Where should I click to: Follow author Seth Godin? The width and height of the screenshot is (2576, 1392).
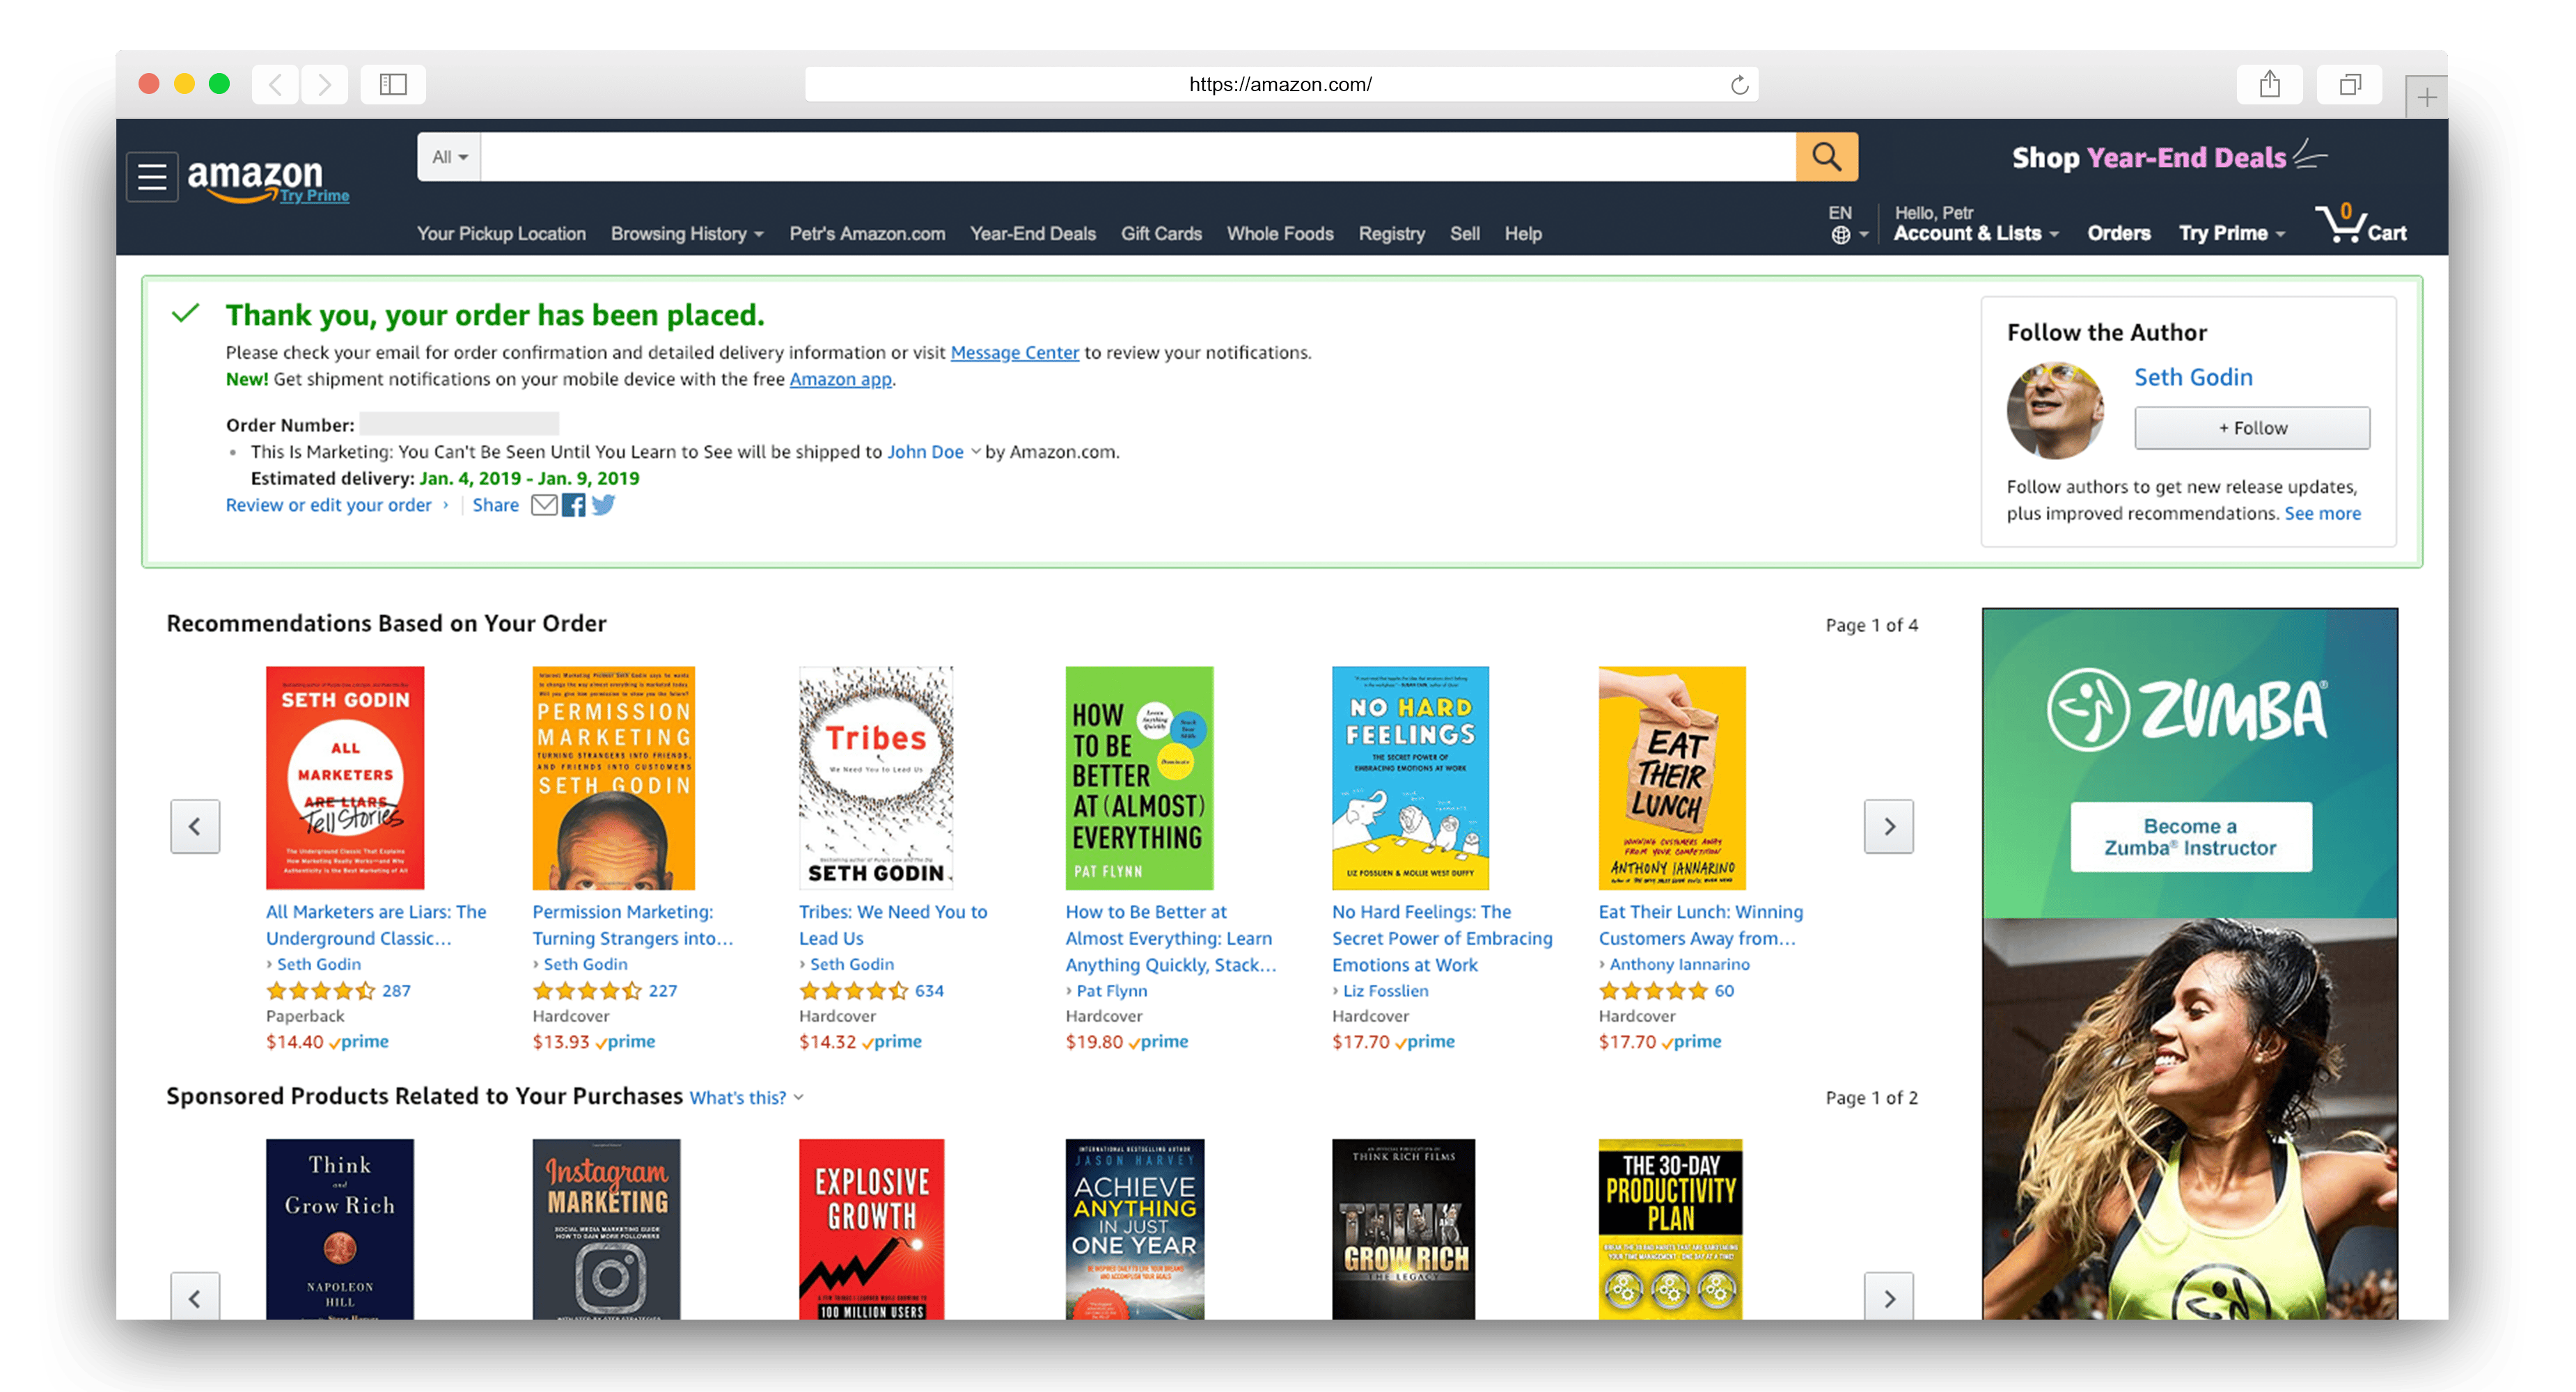(x=2252, y=428)
